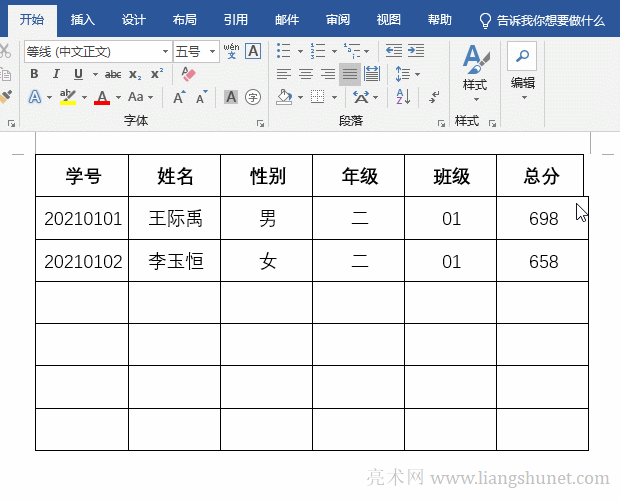Click the numbering list icon
The height and width of the screenshot is (500, 620).
tap(318, 51)
